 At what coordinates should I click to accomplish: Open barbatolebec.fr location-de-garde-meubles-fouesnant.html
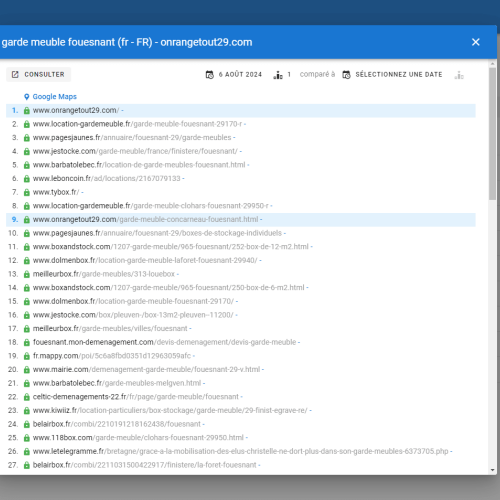coord(139,165)
